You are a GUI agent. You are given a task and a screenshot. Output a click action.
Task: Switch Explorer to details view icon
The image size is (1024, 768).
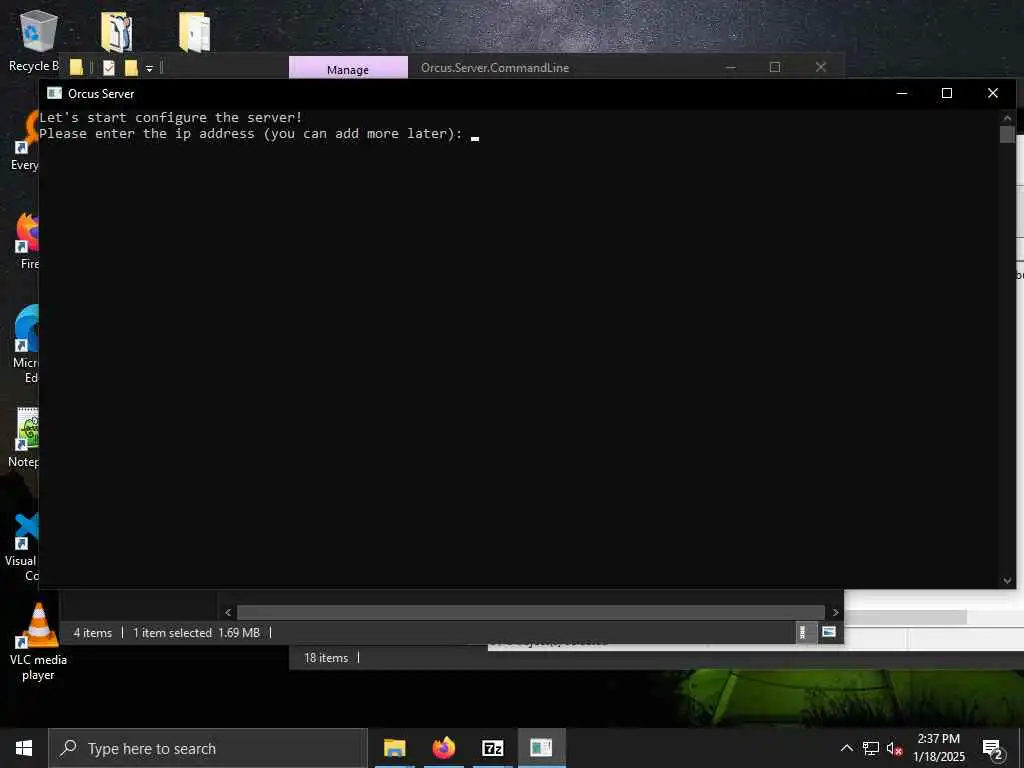804,632
